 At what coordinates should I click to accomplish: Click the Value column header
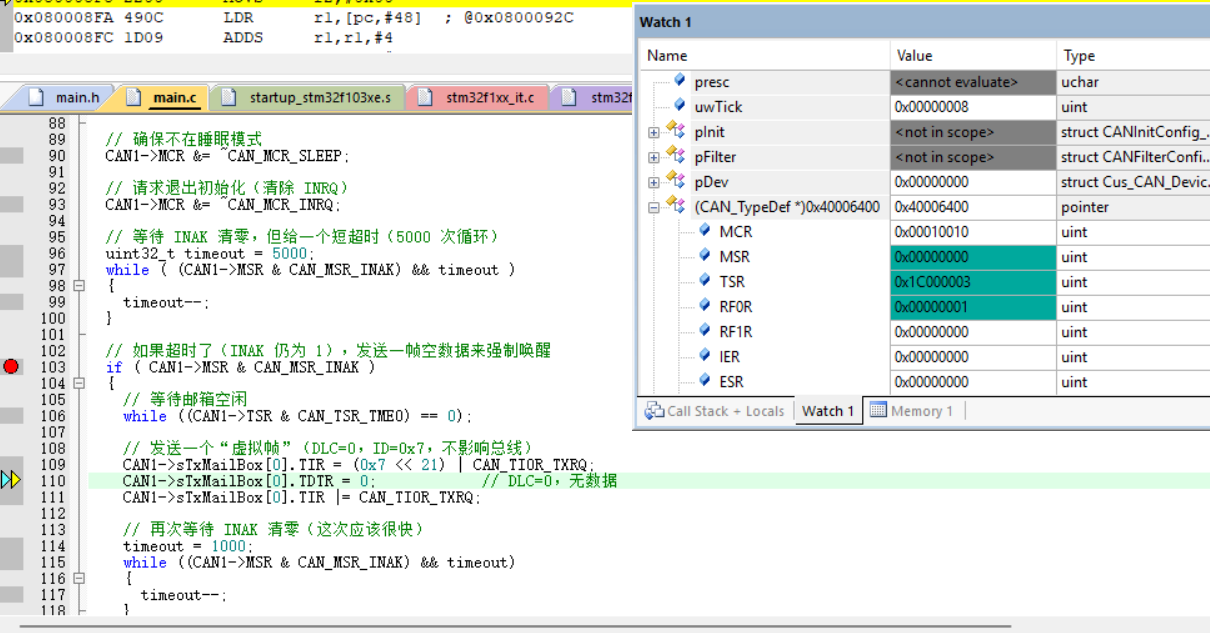coord(973,56)
